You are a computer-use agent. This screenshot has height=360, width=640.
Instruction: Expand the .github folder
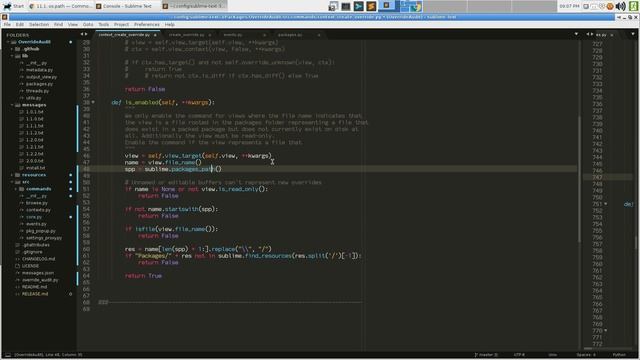pyautogui.click(x=12, y=49)
